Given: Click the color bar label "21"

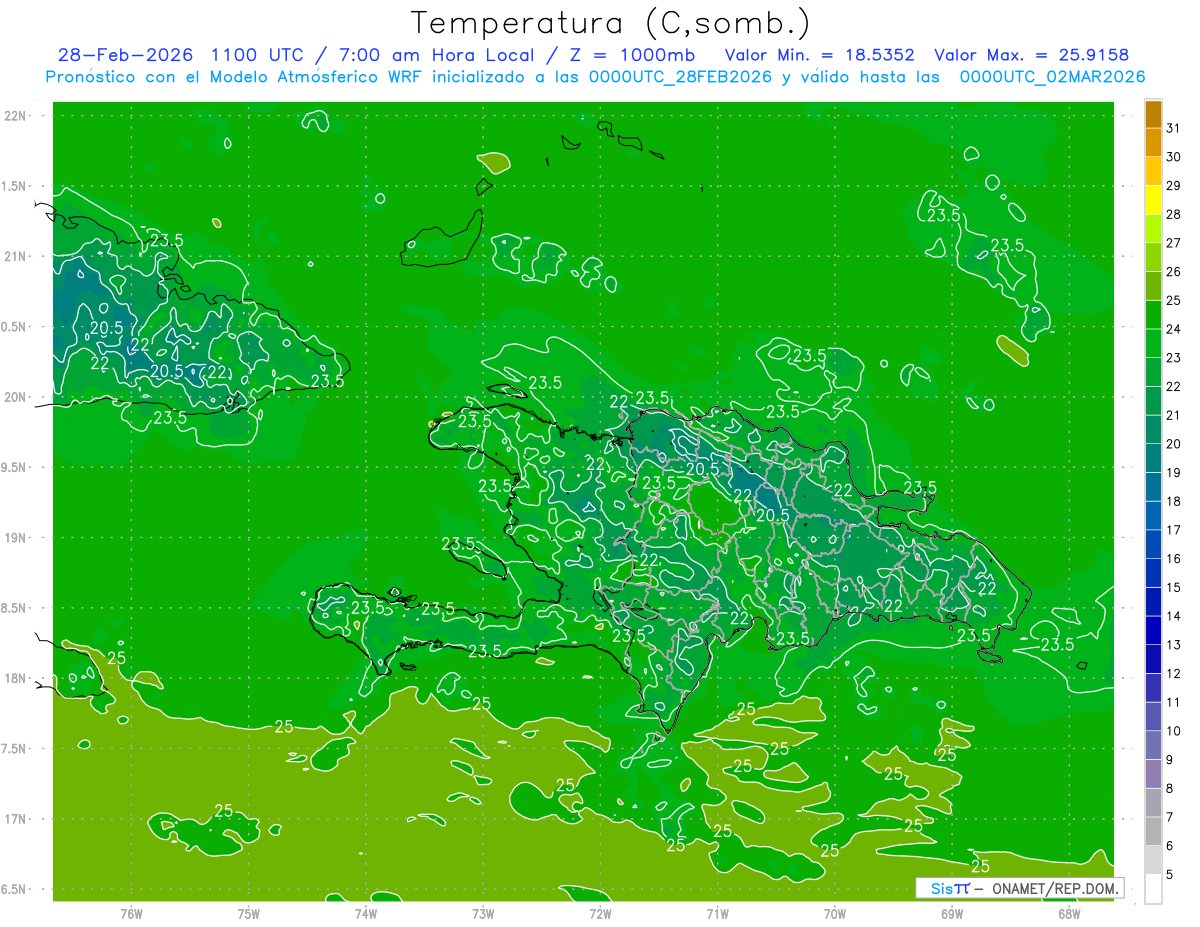Looking at the screenshot, I should pos(1174,415).
